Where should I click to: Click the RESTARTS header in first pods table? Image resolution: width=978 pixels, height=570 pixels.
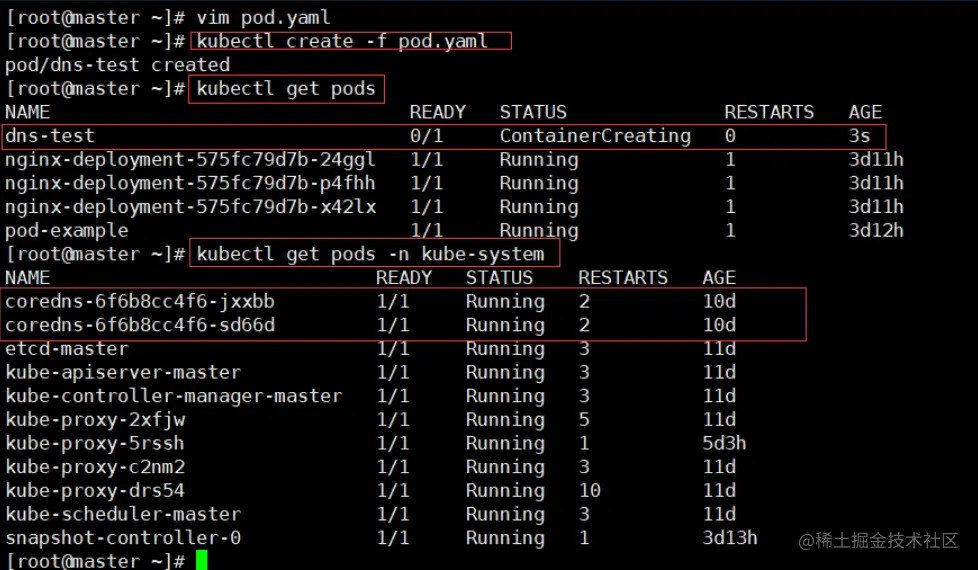tap(769, 112)
